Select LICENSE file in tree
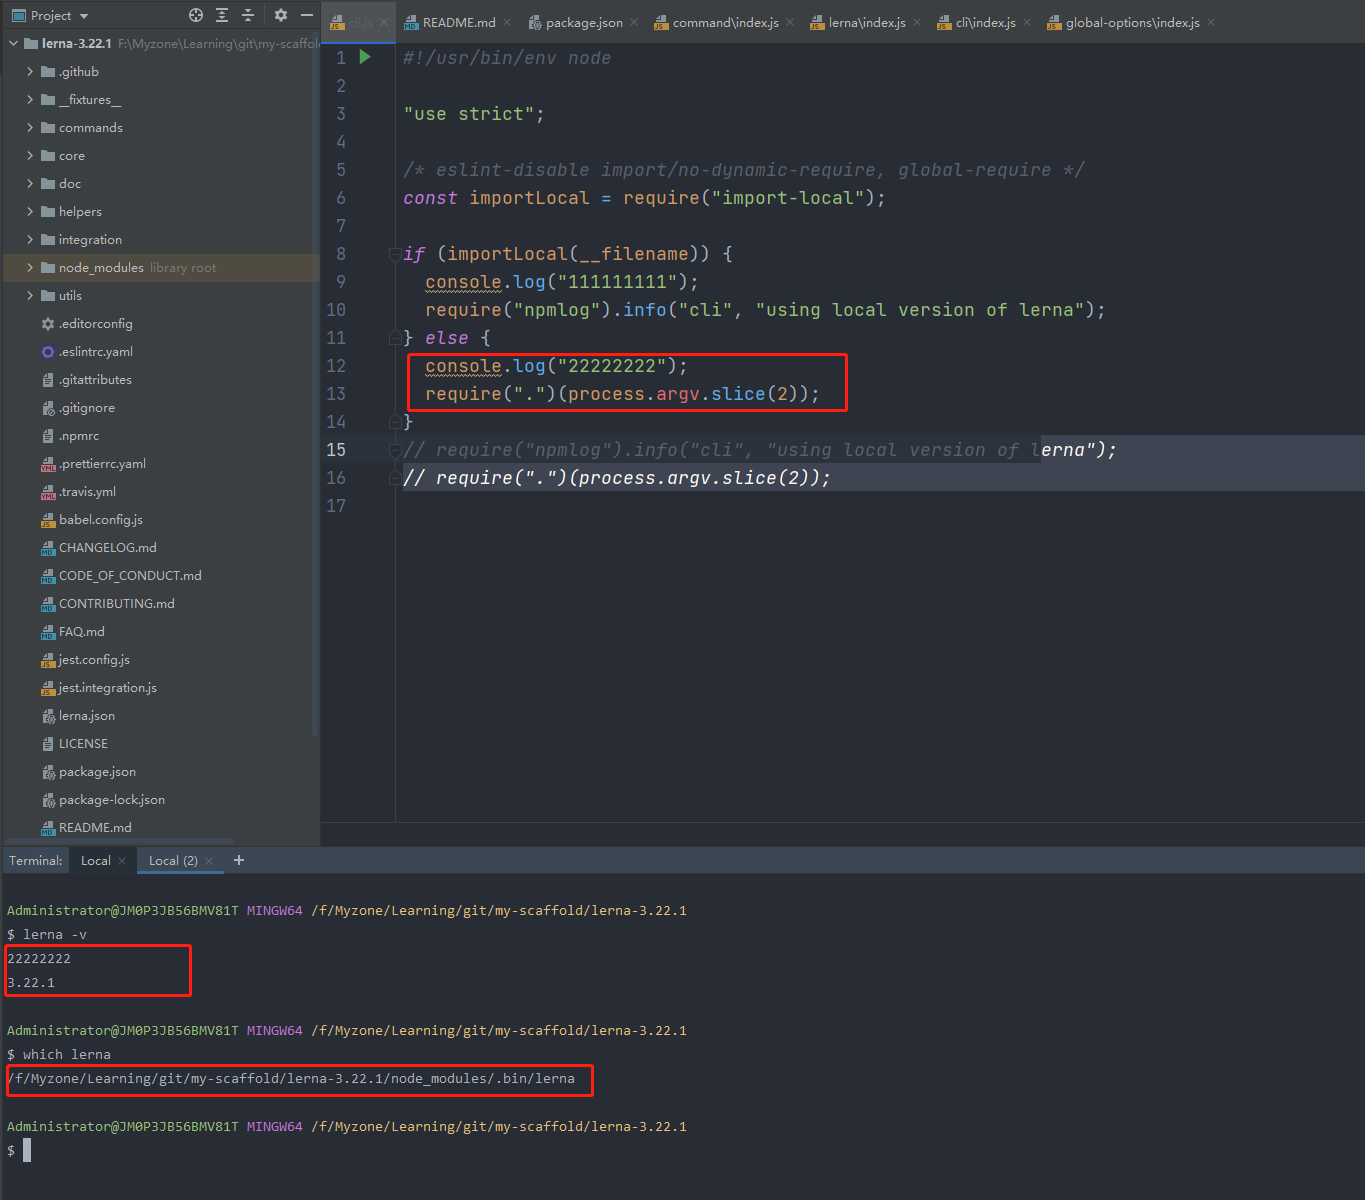 (74, 743)
